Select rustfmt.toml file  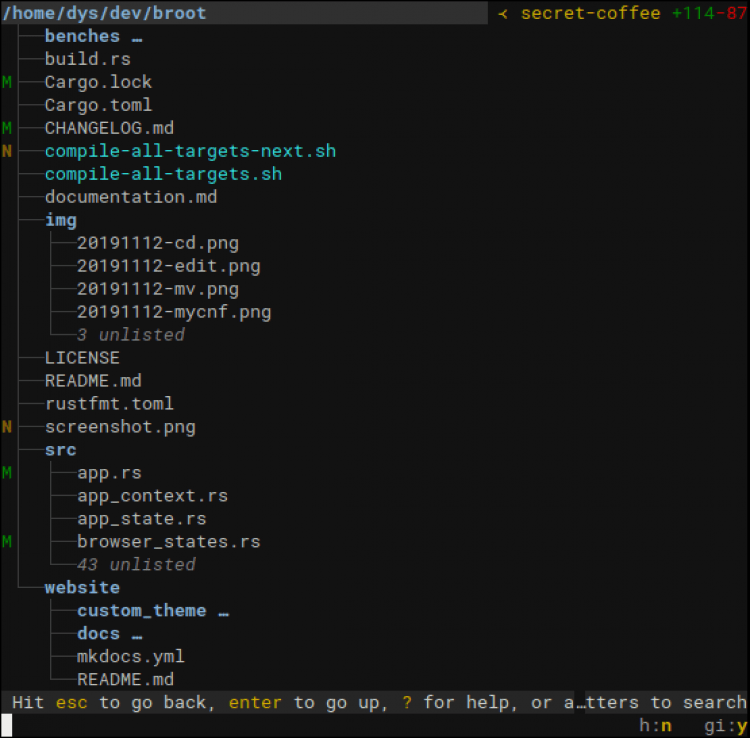pyautogui.click(x=110, y=404)
